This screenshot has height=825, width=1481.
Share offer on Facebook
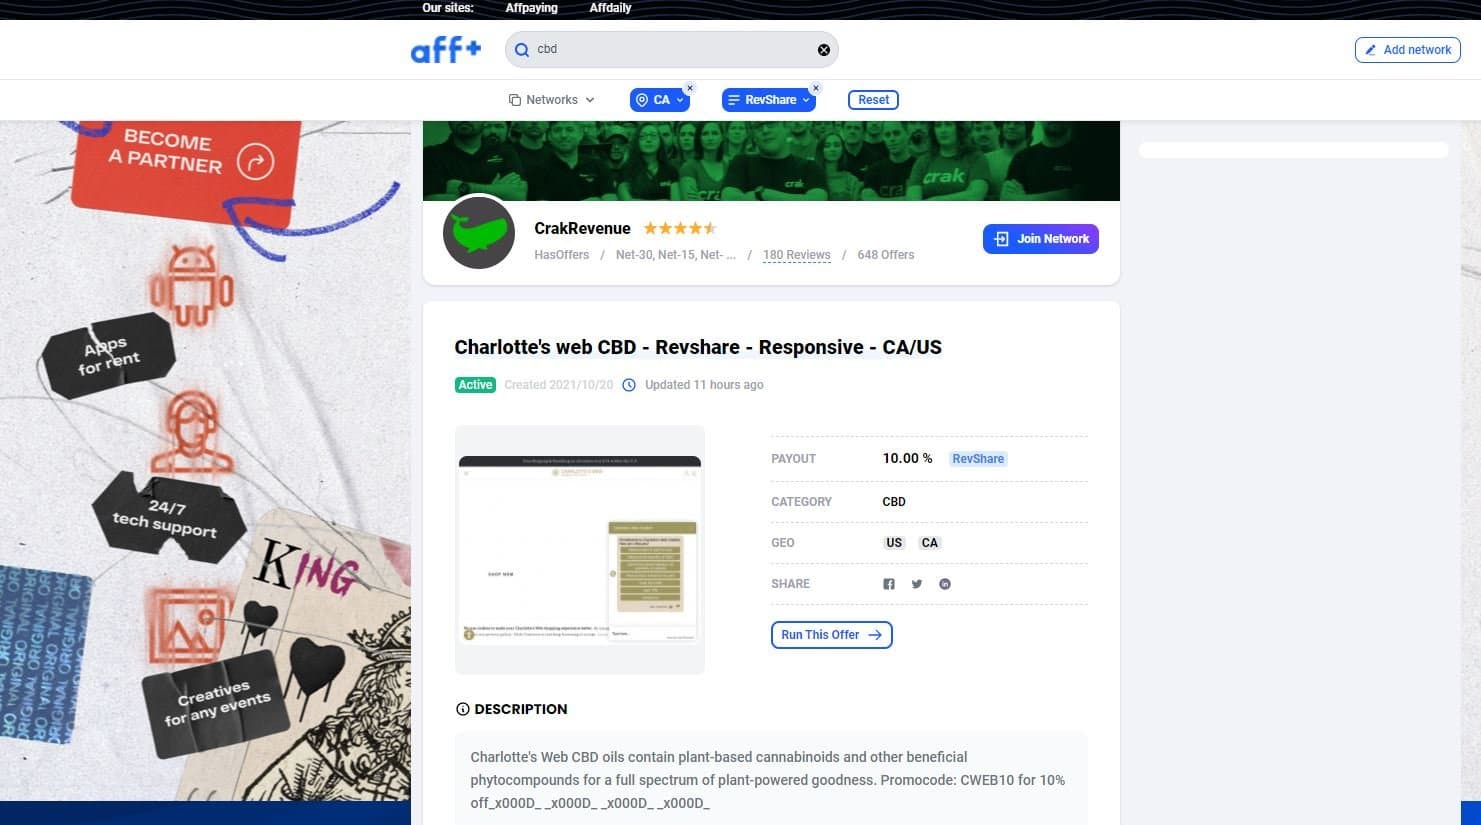point(889,584)
